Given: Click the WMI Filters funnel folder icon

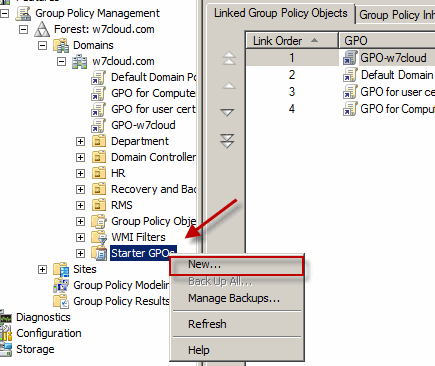Looking at the screenshot, I should tap(99, 237).
